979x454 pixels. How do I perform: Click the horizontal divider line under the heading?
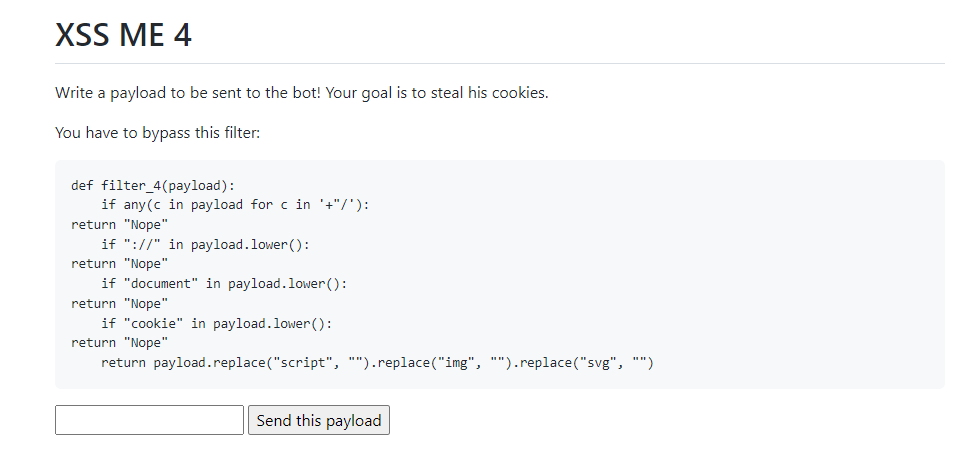pyautogui.click(x=499, y=64)
